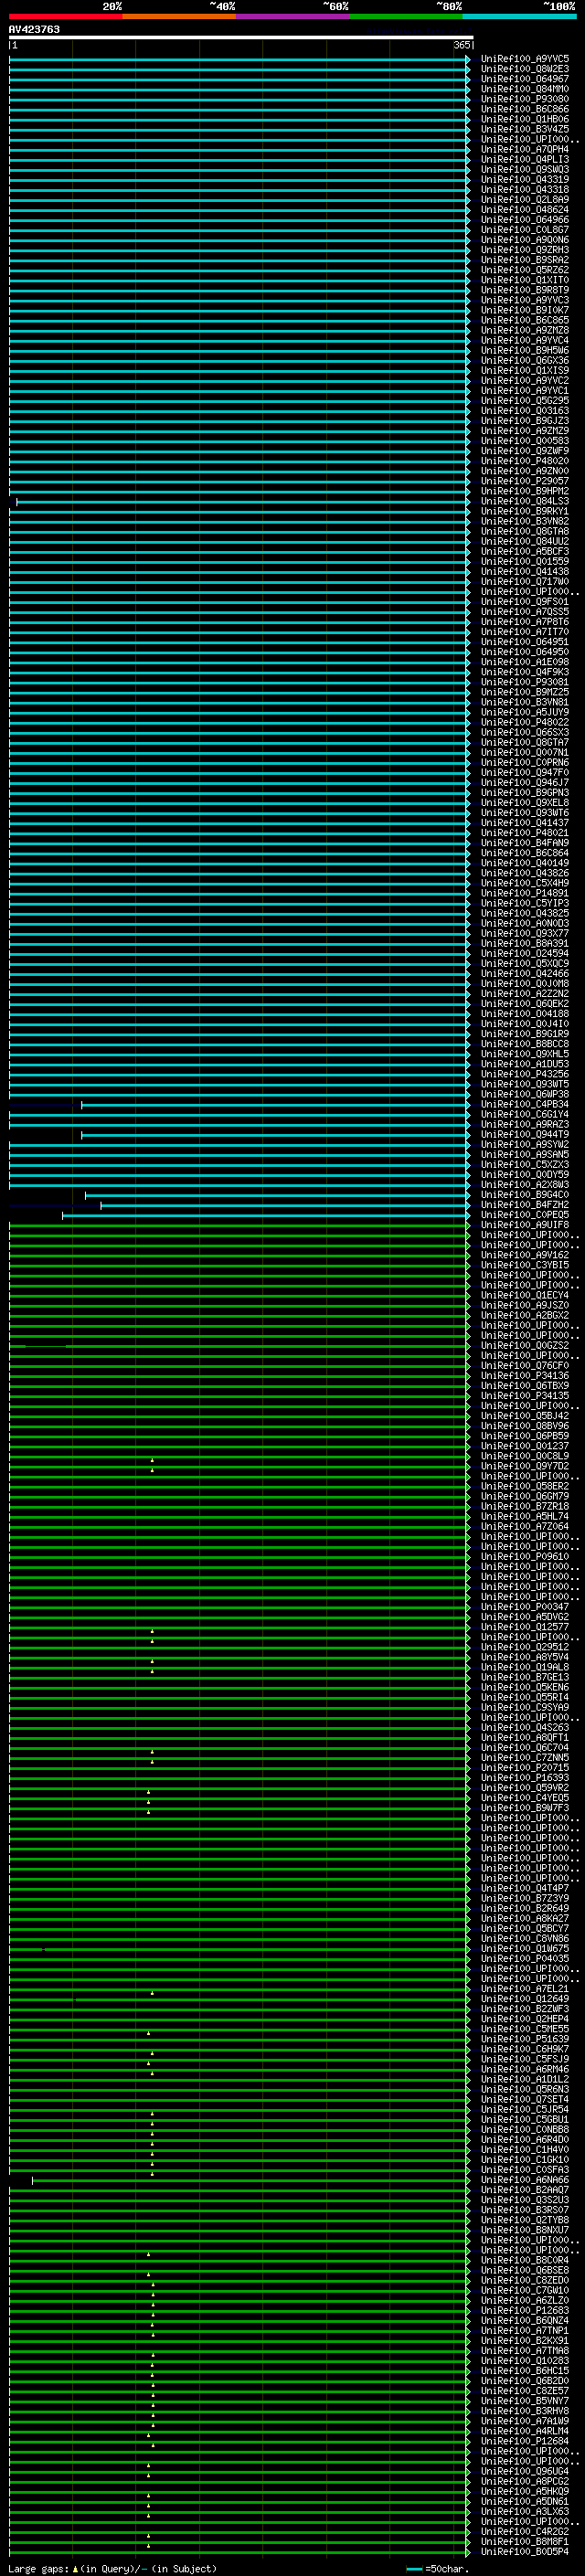Select label UniRef100_A9V162
Viewport: 585px width, 2576px height.
coord(525,1255)
